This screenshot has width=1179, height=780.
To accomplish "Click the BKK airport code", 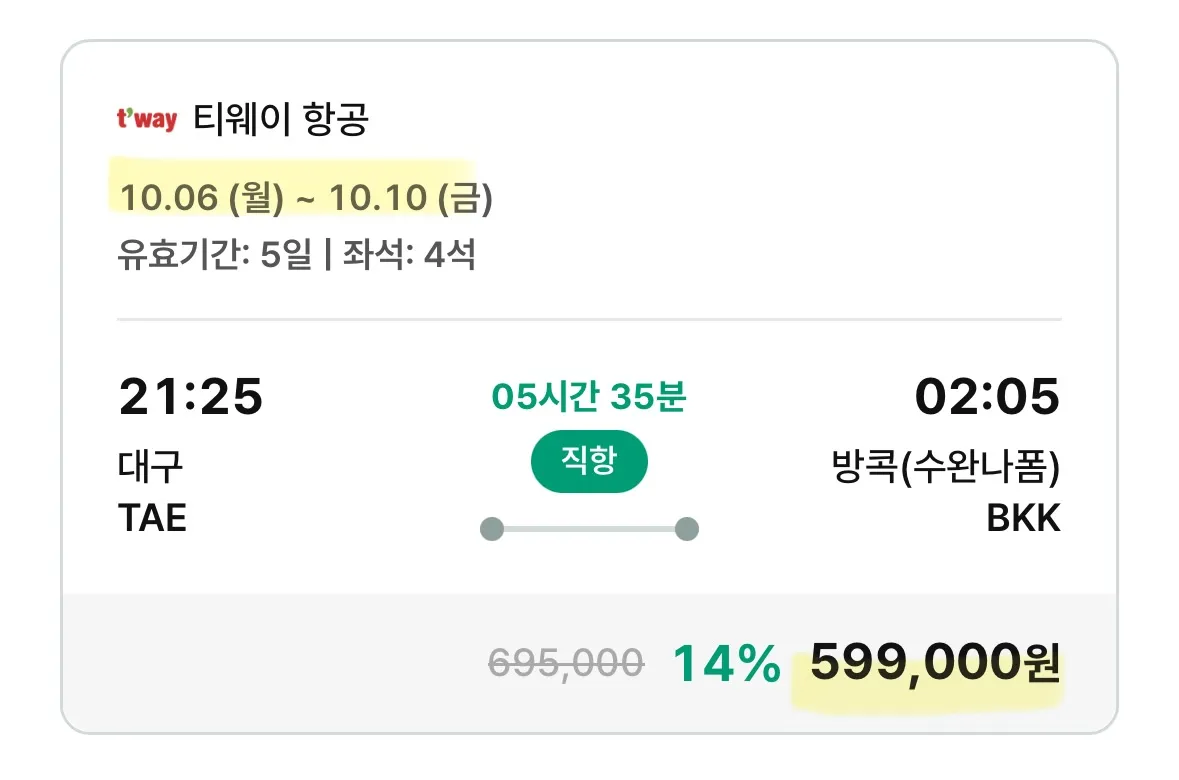I will (x=1022, y=518).
